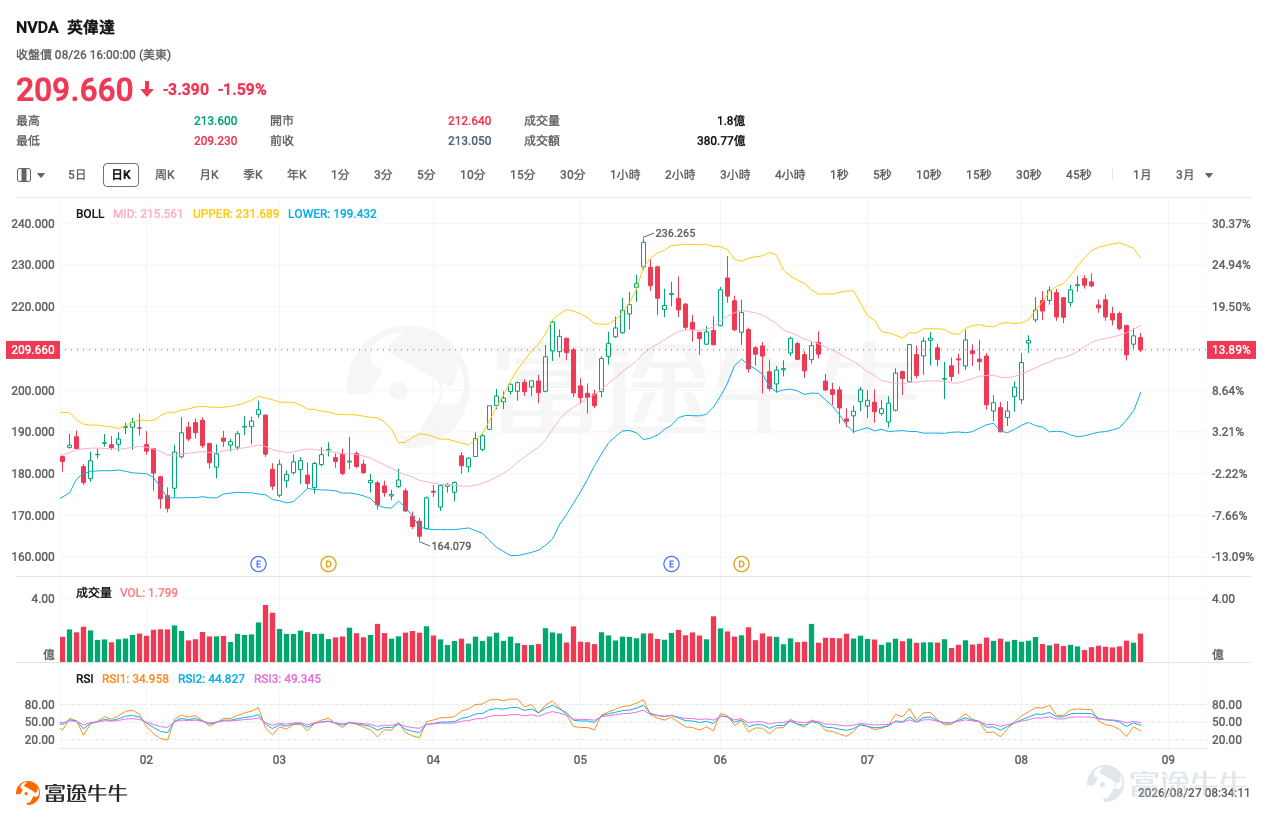Click the red down arrow beside price
Image resolution: width=1267 pixels, height=820 pixels.
point(147,89)
